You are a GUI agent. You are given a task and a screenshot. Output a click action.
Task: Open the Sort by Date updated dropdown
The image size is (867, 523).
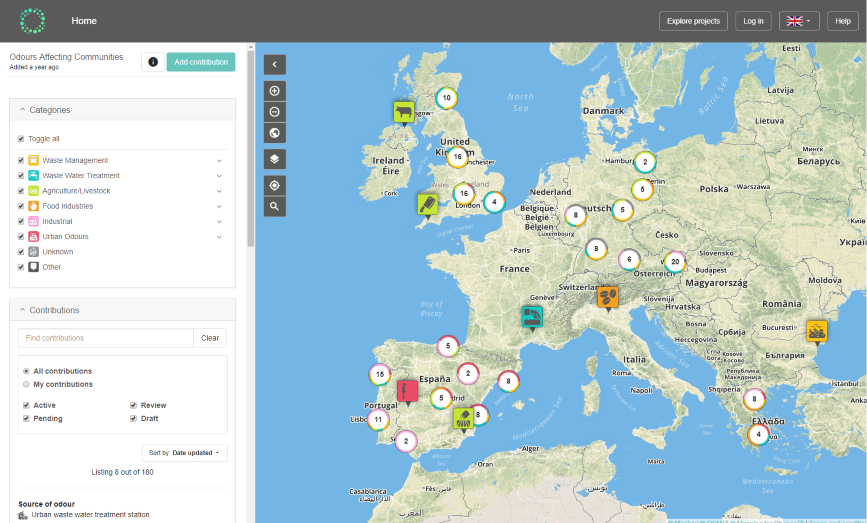pos(184,453)
